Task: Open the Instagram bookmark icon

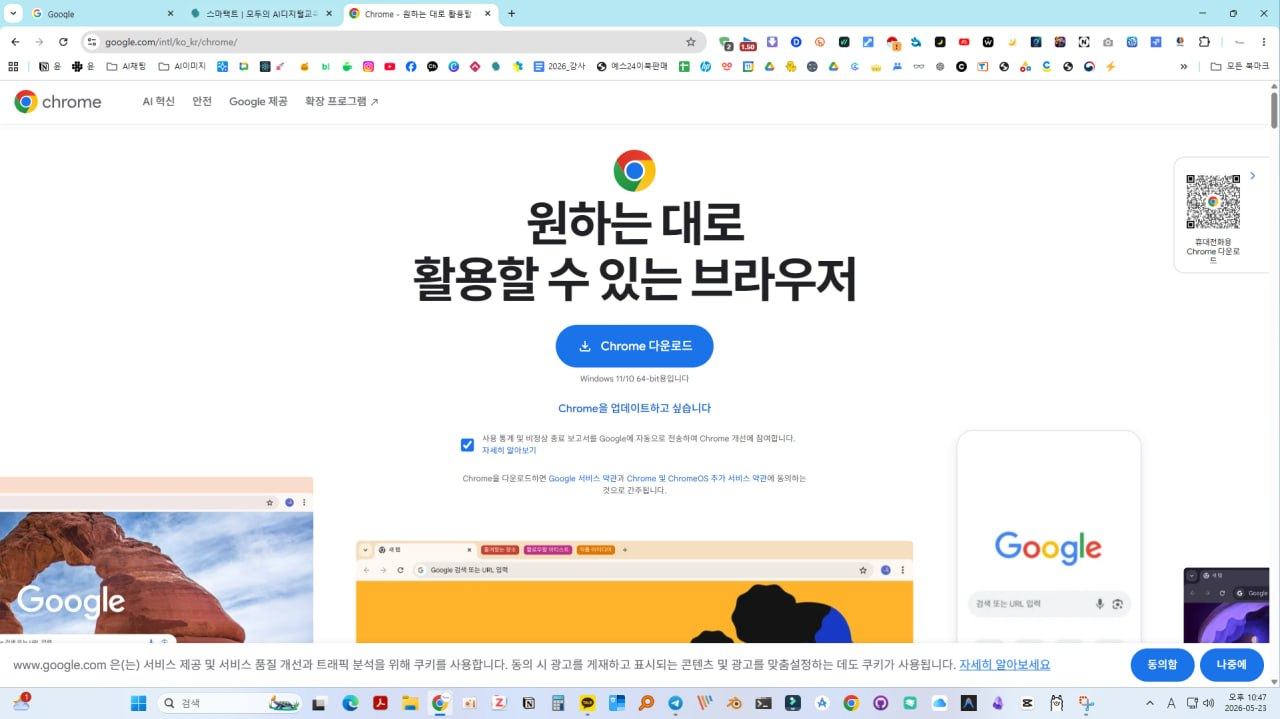Action: 368,66
